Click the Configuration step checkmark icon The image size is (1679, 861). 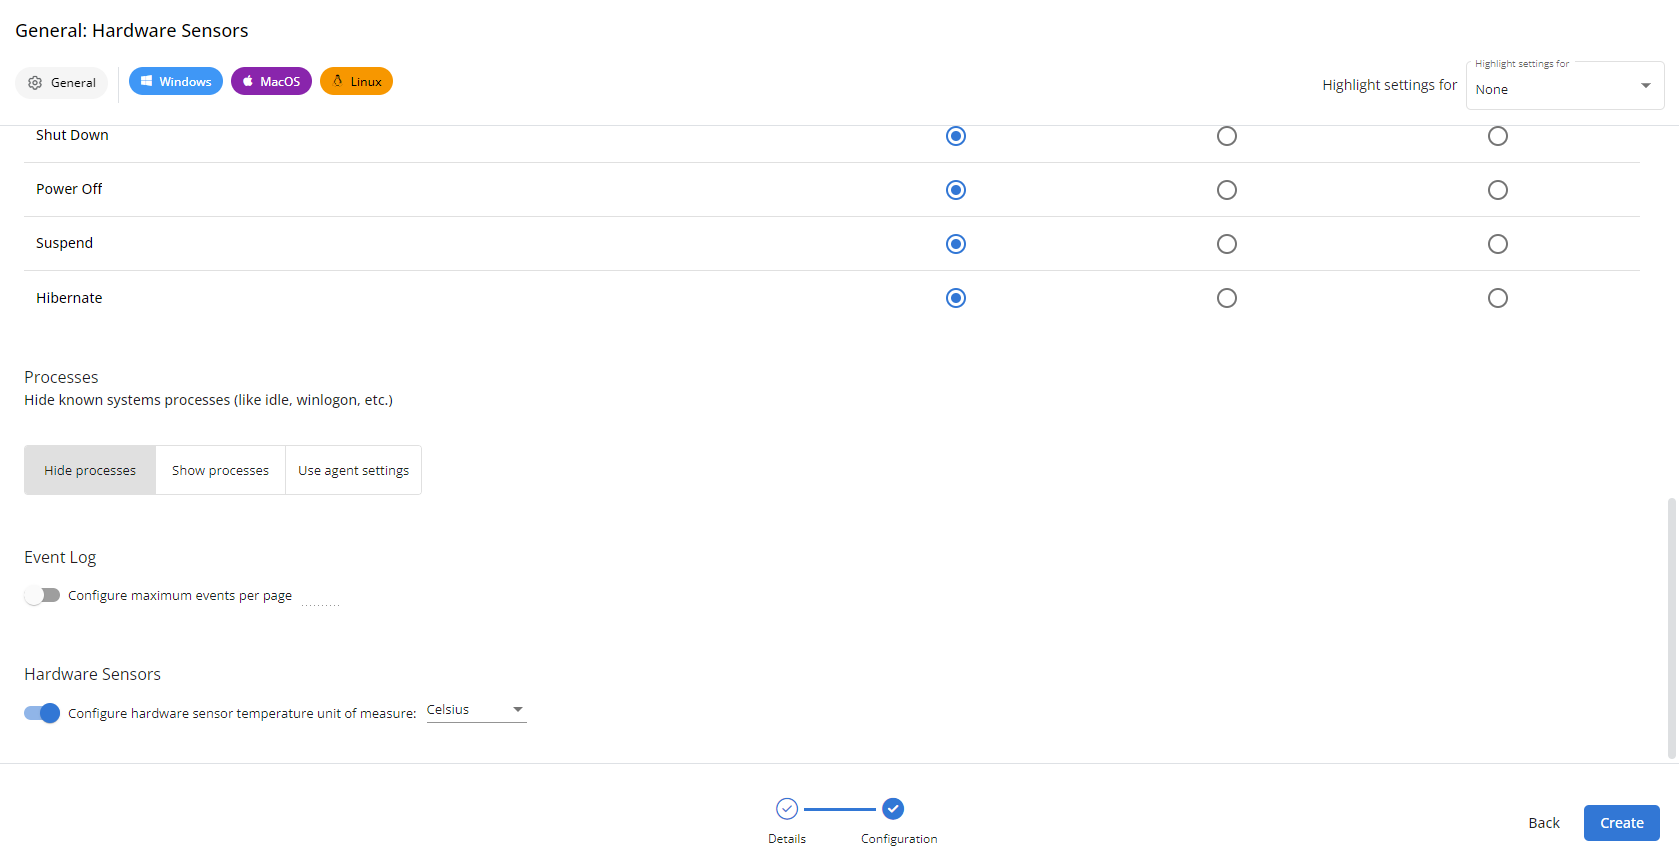click(893, 808)
